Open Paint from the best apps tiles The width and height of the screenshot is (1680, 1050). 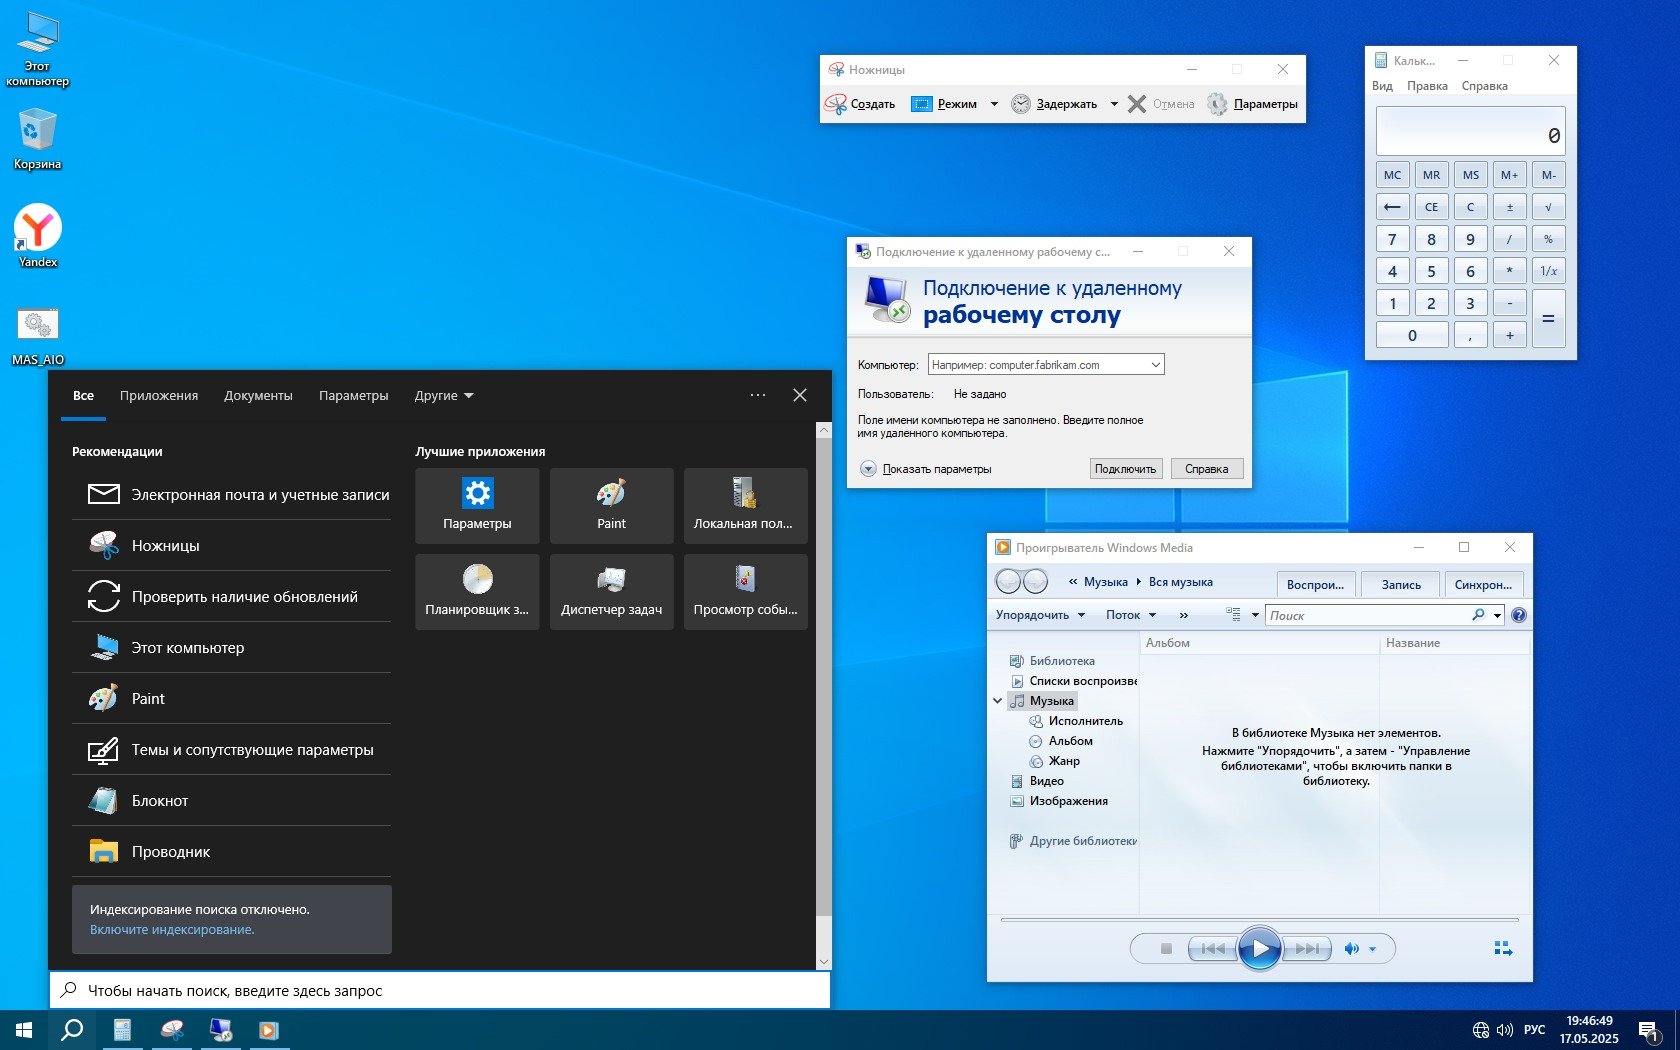pos(611,505)
